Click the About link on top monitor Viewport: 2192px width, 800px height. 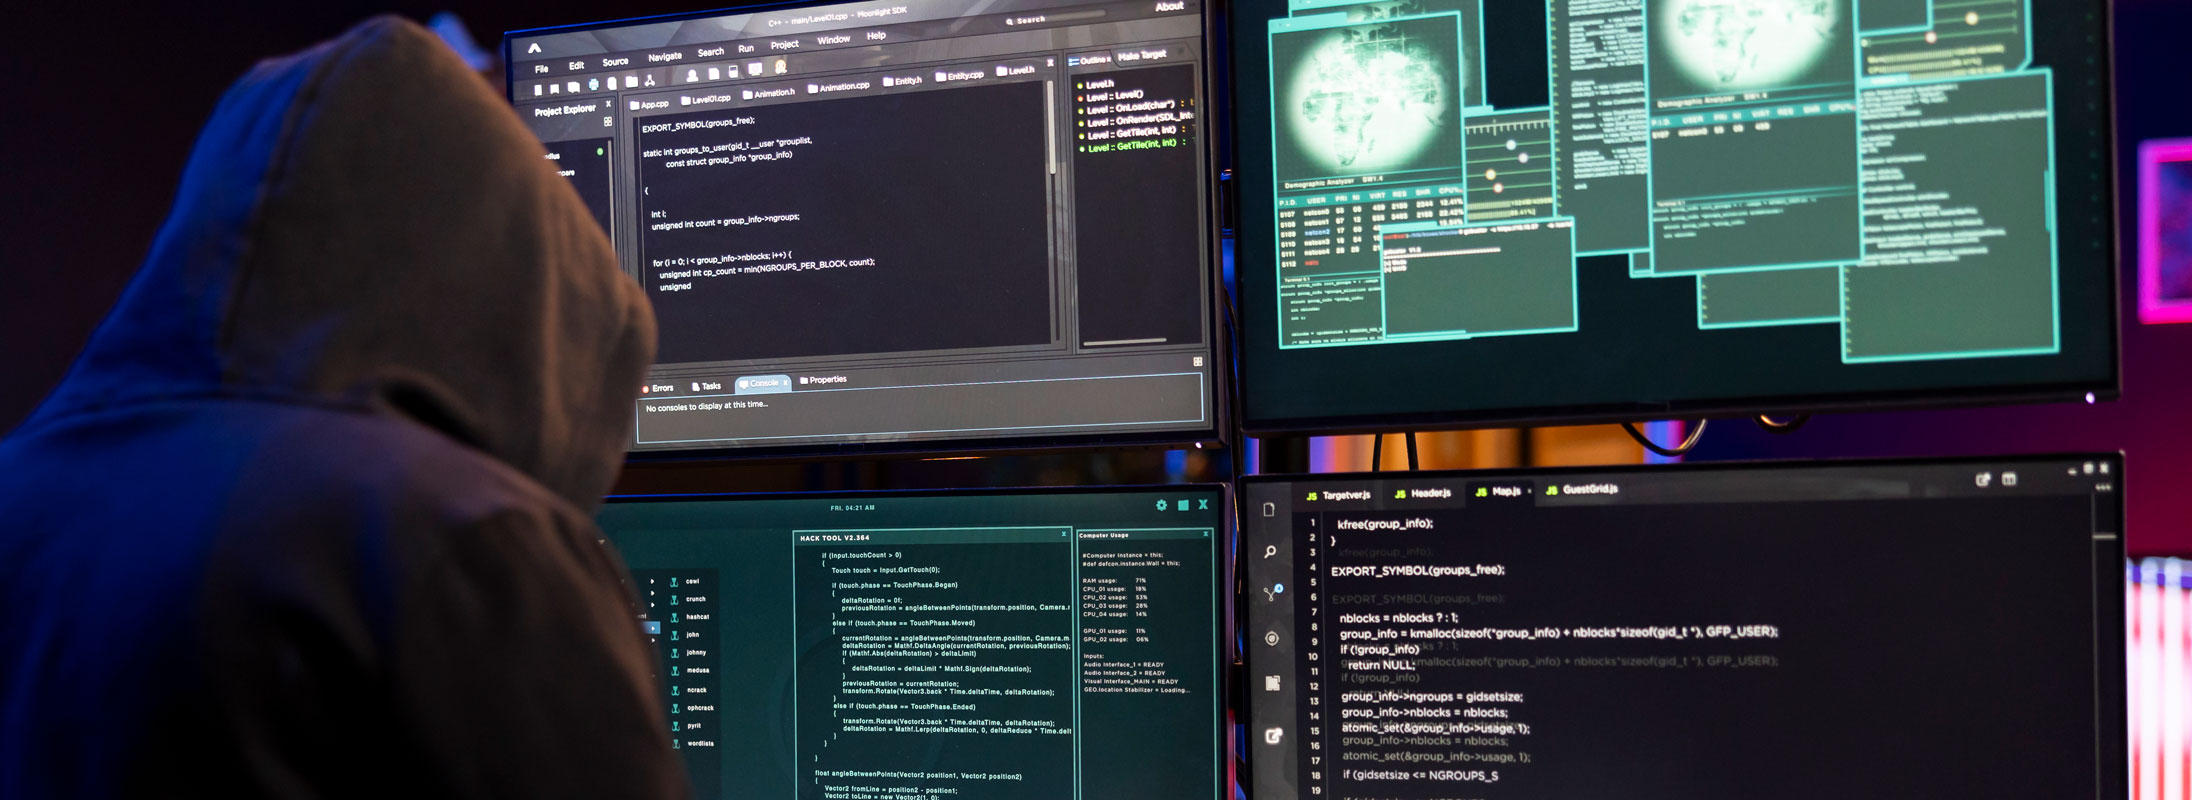tap(1169, 7)
